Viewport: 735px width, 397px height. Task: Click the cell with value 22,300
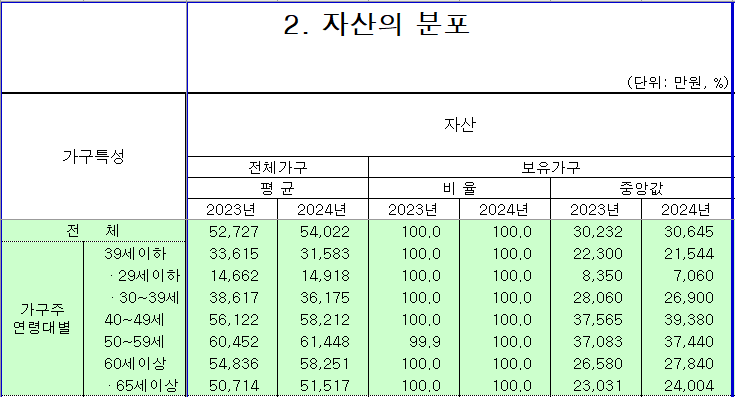596,254
